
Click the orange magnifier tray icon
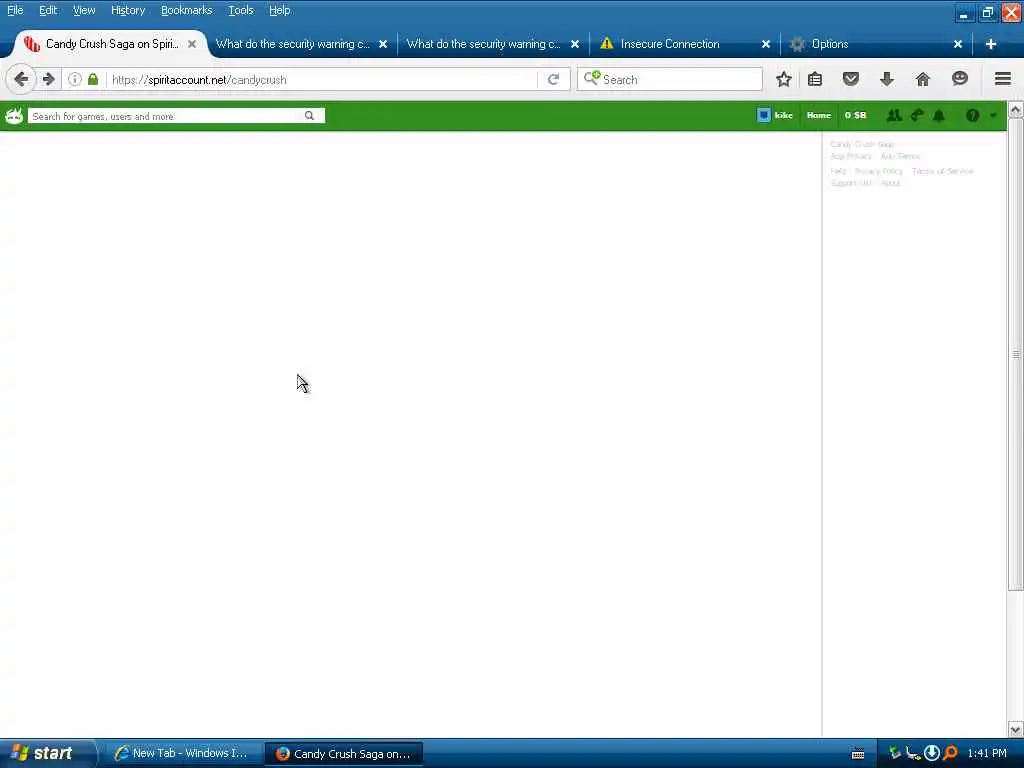tap(951, 753)
